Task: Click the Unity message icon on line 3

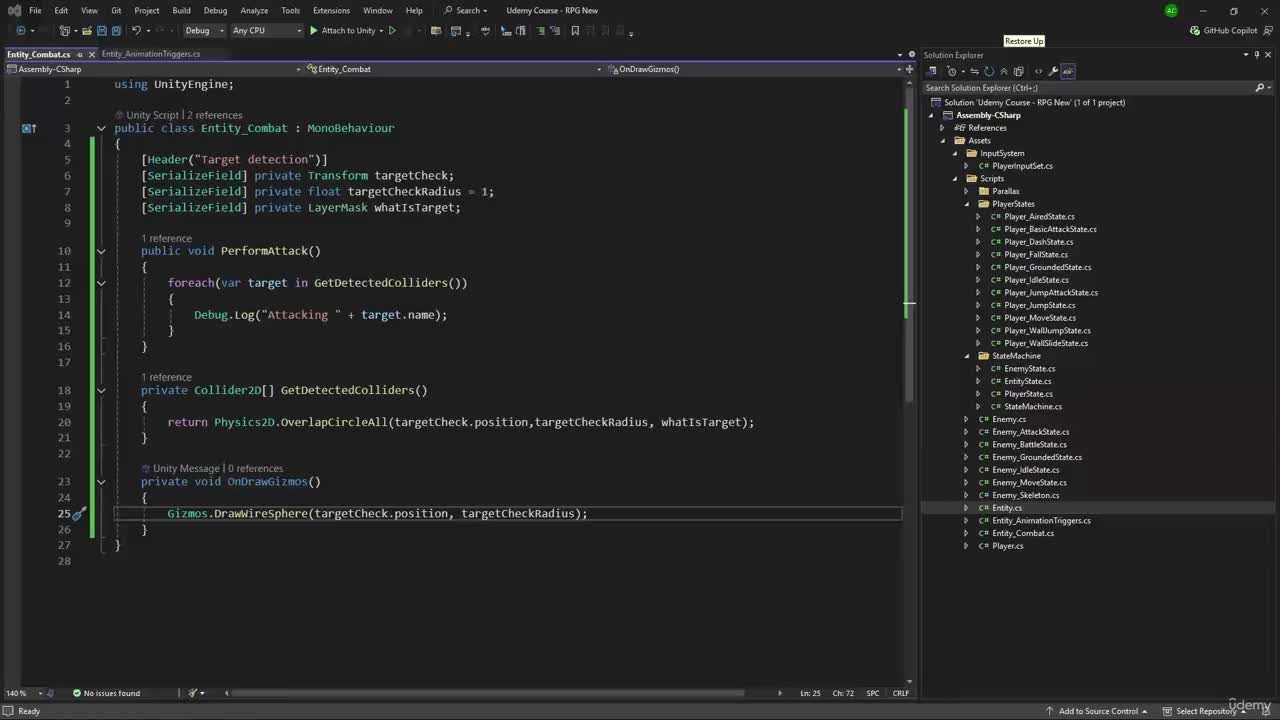Action: pyautogui.click(x=29, y=128)
